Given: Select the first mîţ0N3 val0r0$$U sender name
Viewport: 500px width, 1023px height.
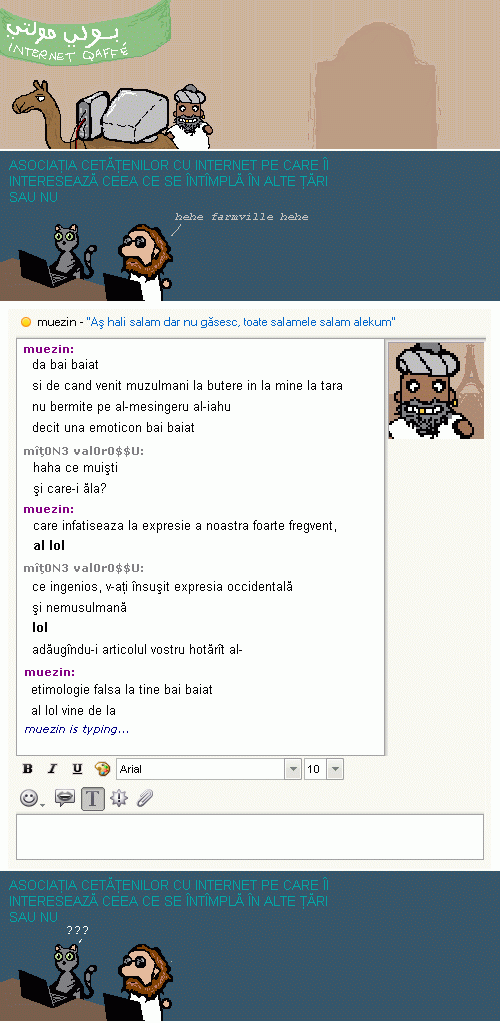Looking at the screenshot, I should coord(84,451).
